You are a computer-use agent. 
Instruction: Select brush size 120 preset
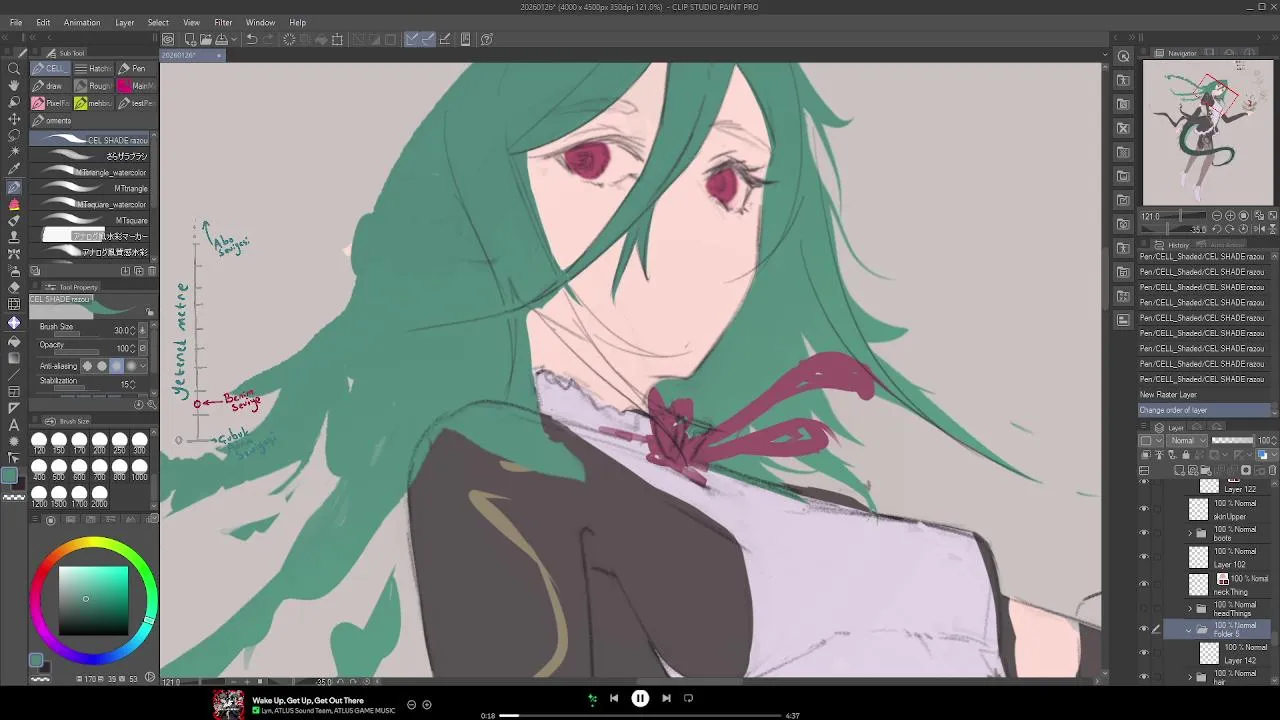point(39,442)
